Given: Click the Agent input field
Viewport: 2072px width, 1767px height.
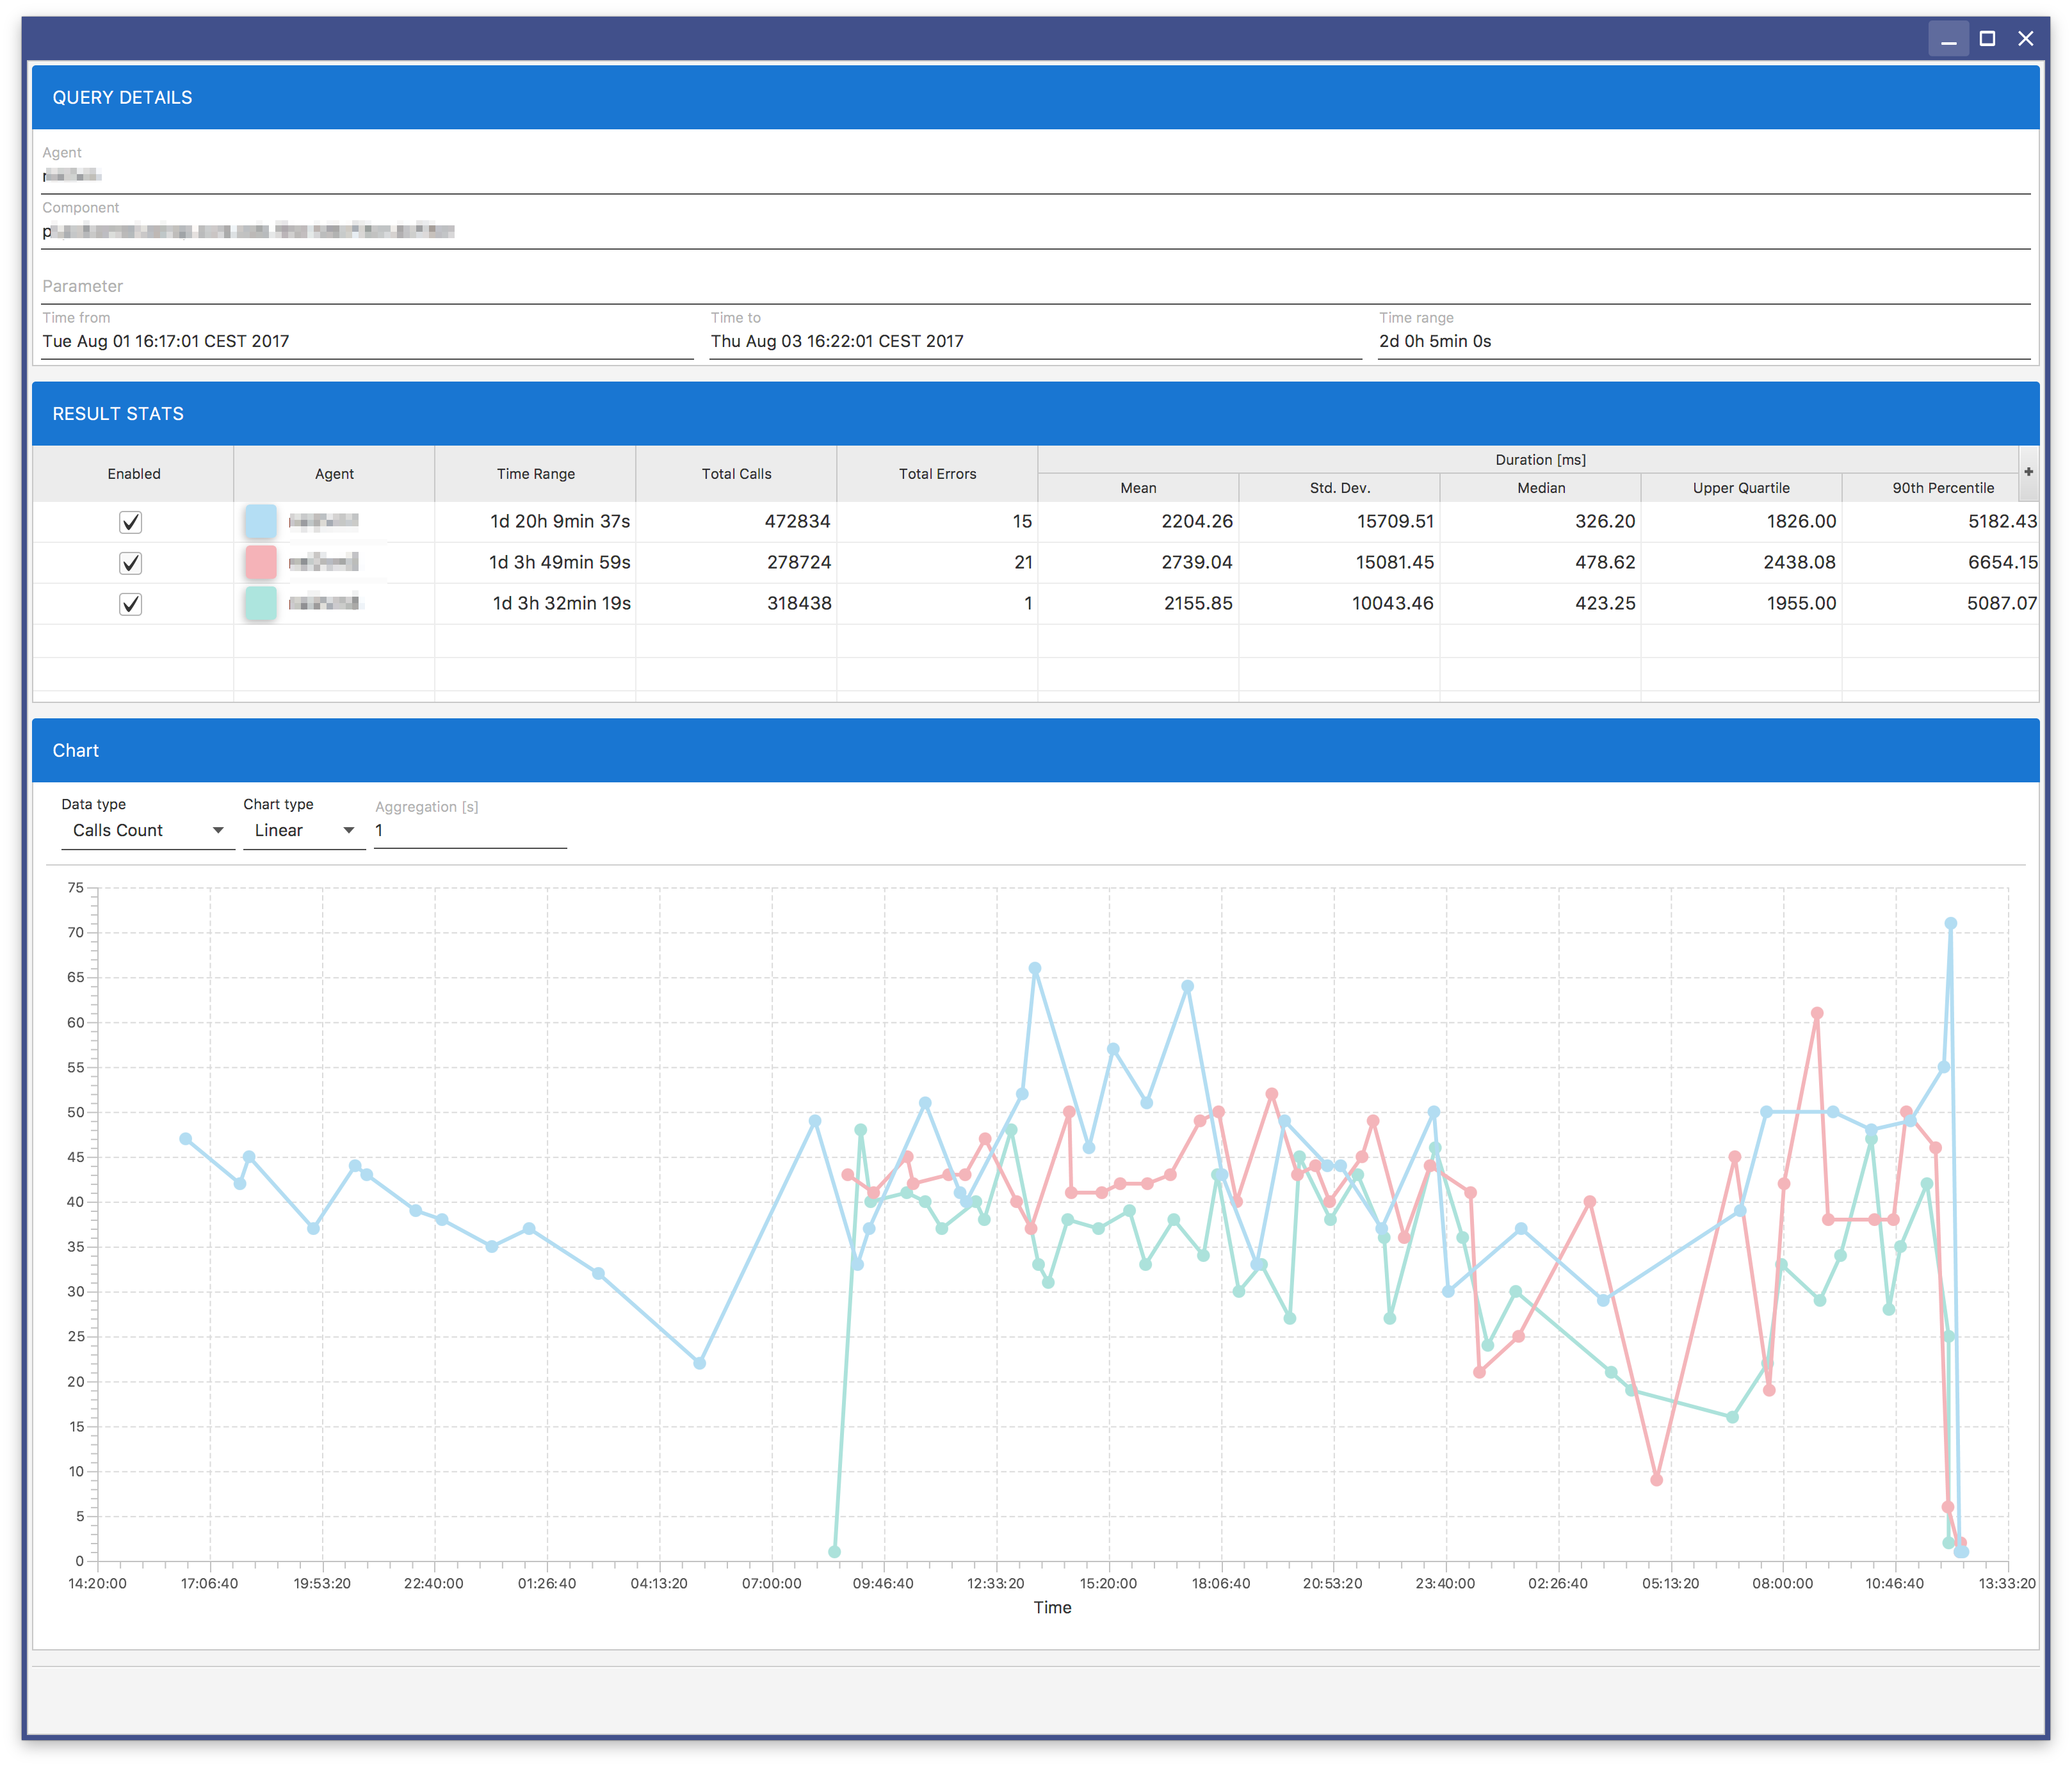Looking at the screenshot, I should [1036, 176].
